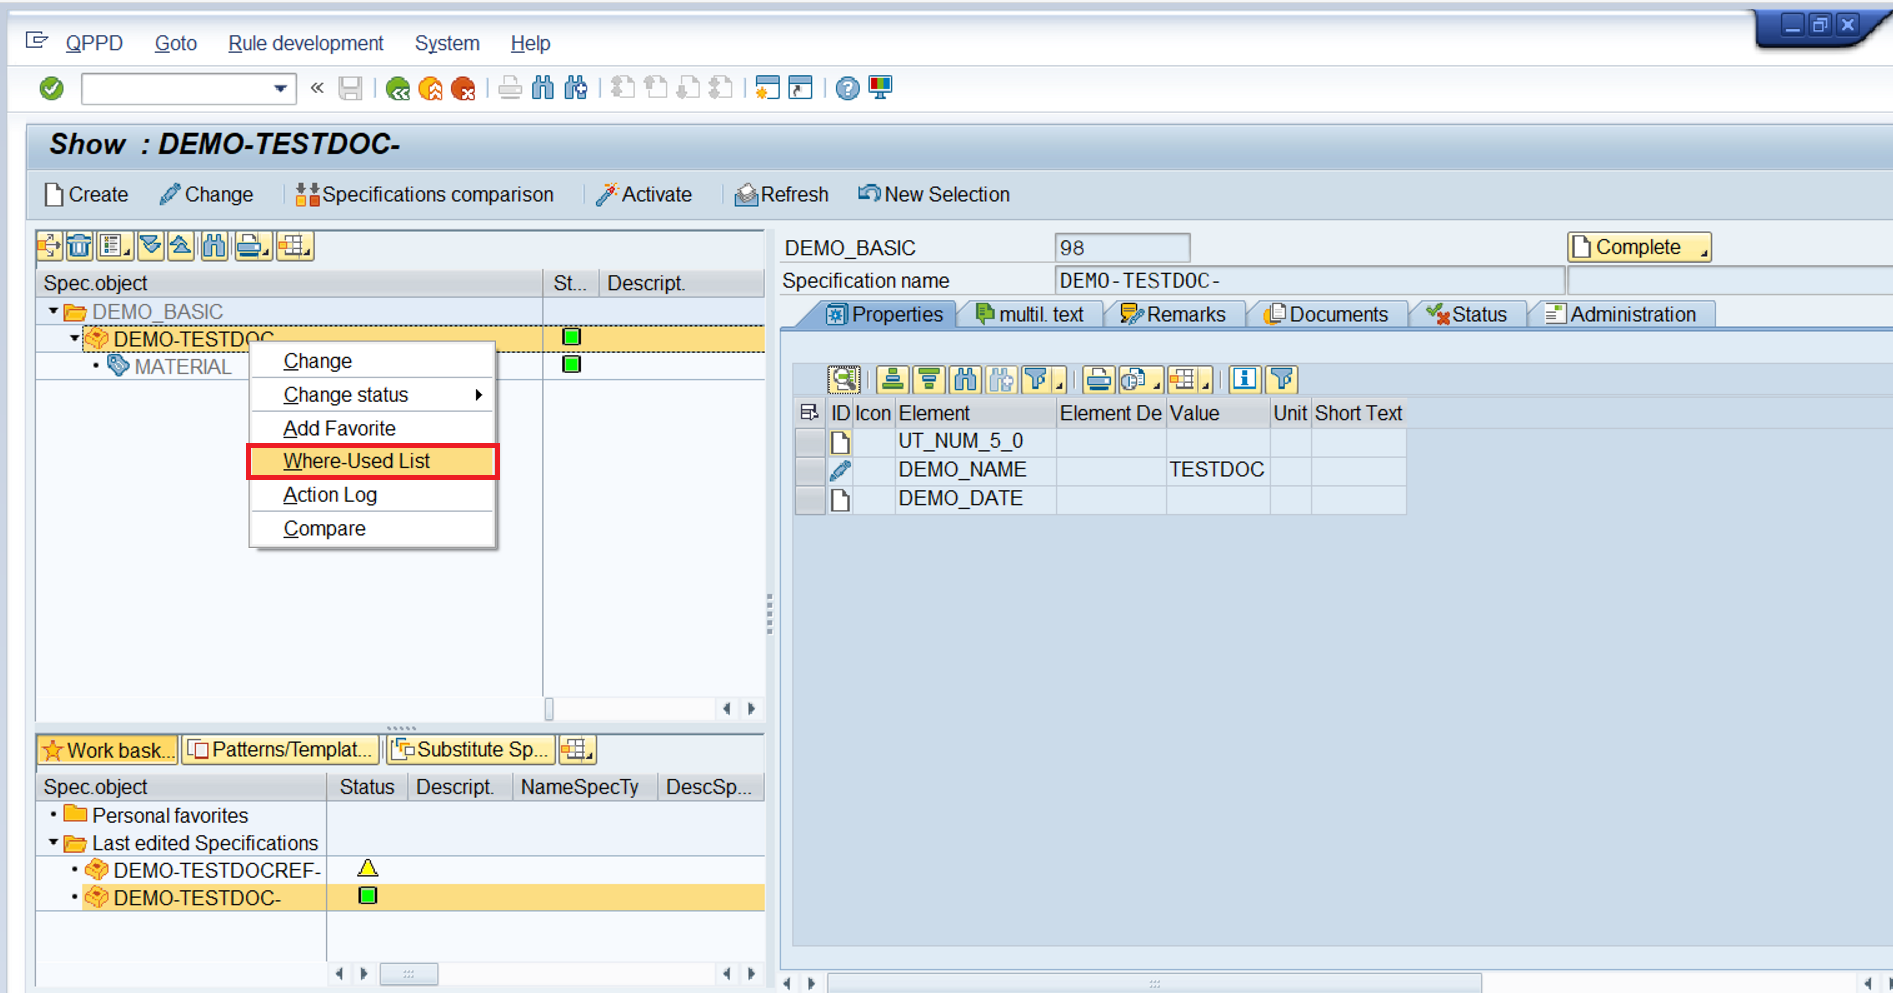
Task: Collapse Last edited Specifications folder
Action: pyautogui.click(x=53, y=843)
